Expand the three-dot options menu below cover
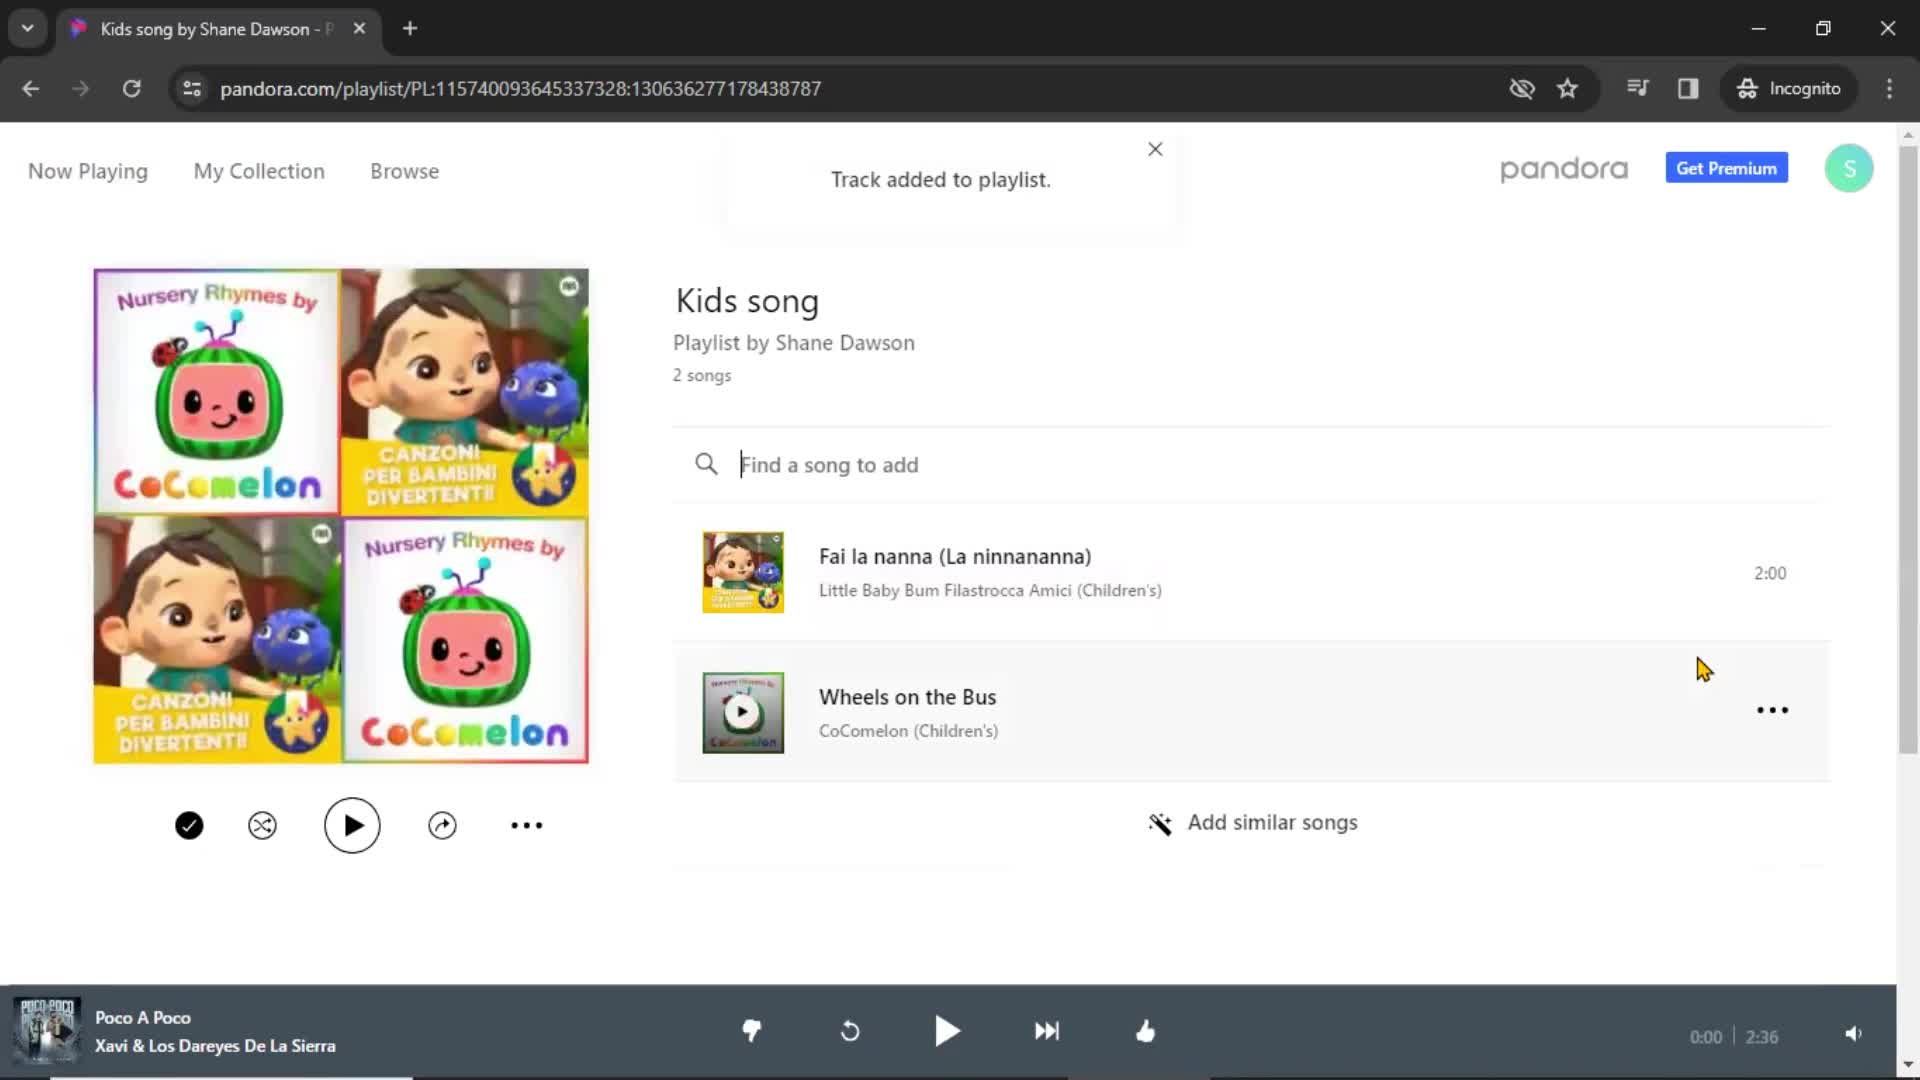The image size is (1920, 1080). 526,824
